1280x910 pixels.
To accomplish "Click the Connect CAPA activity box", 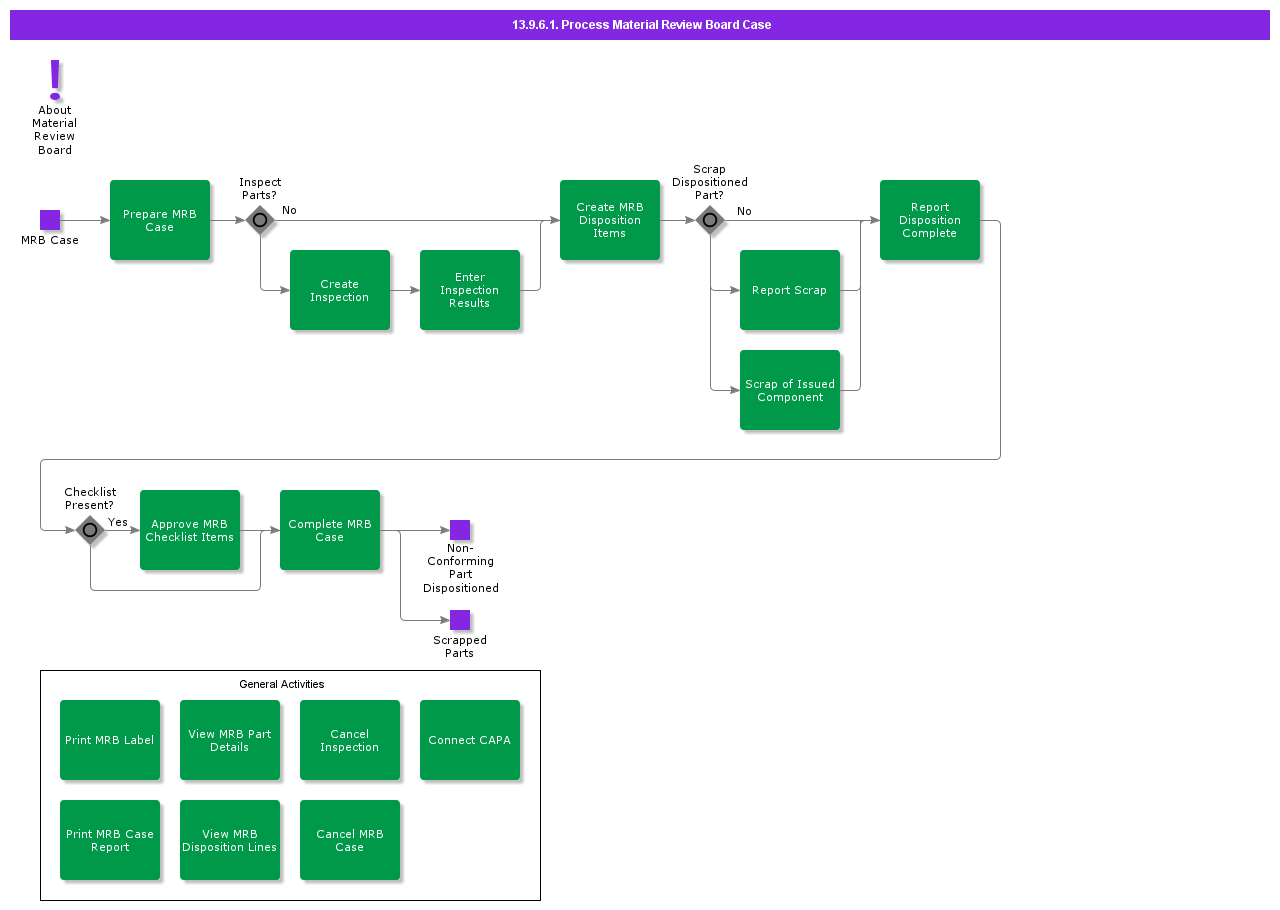I will tap(470, 740).
